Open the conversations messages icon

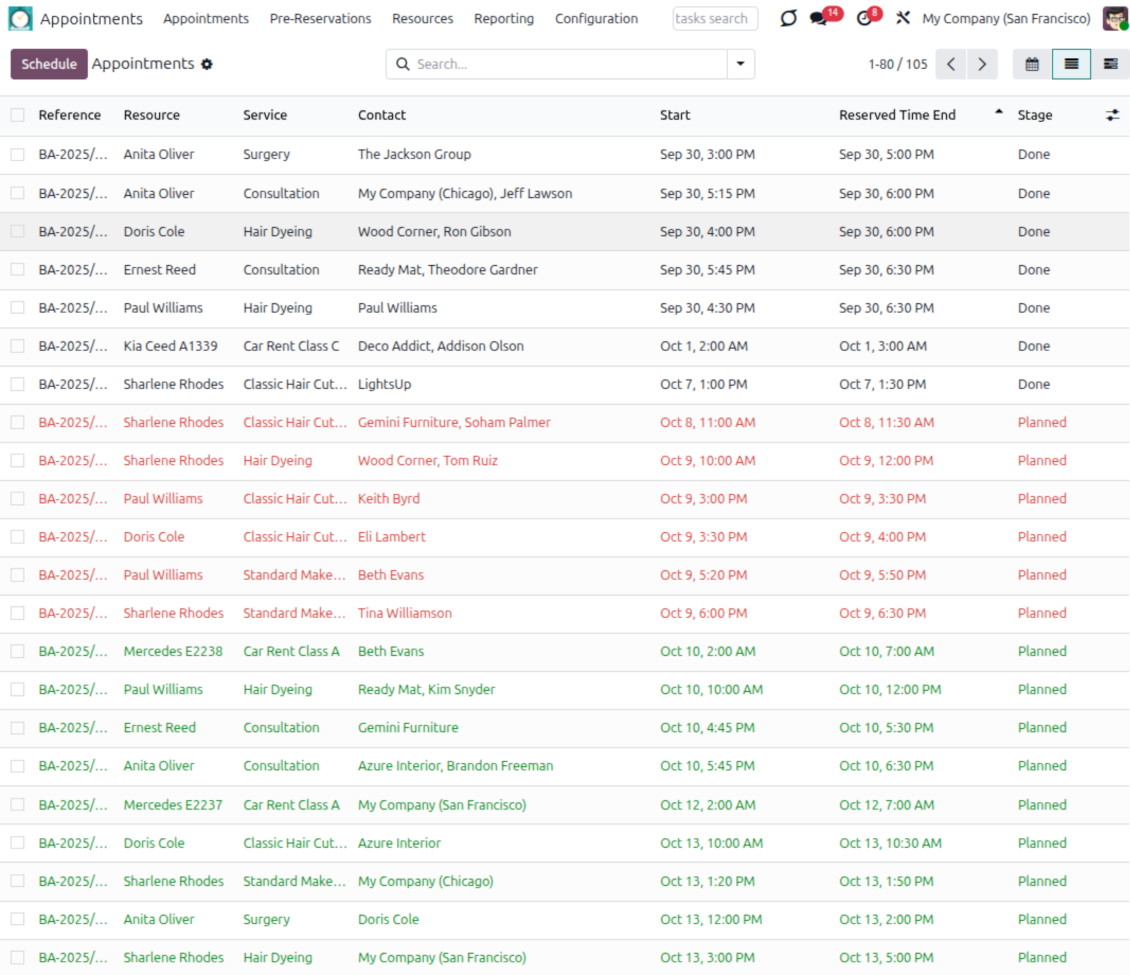820,19
